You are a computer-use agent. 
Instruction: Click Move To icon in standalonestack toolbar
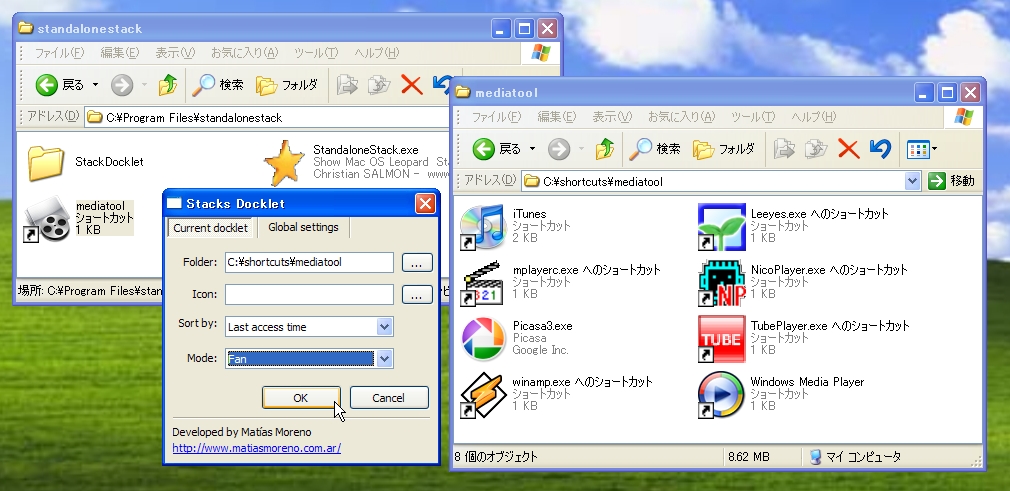click(x=347, y=84)
